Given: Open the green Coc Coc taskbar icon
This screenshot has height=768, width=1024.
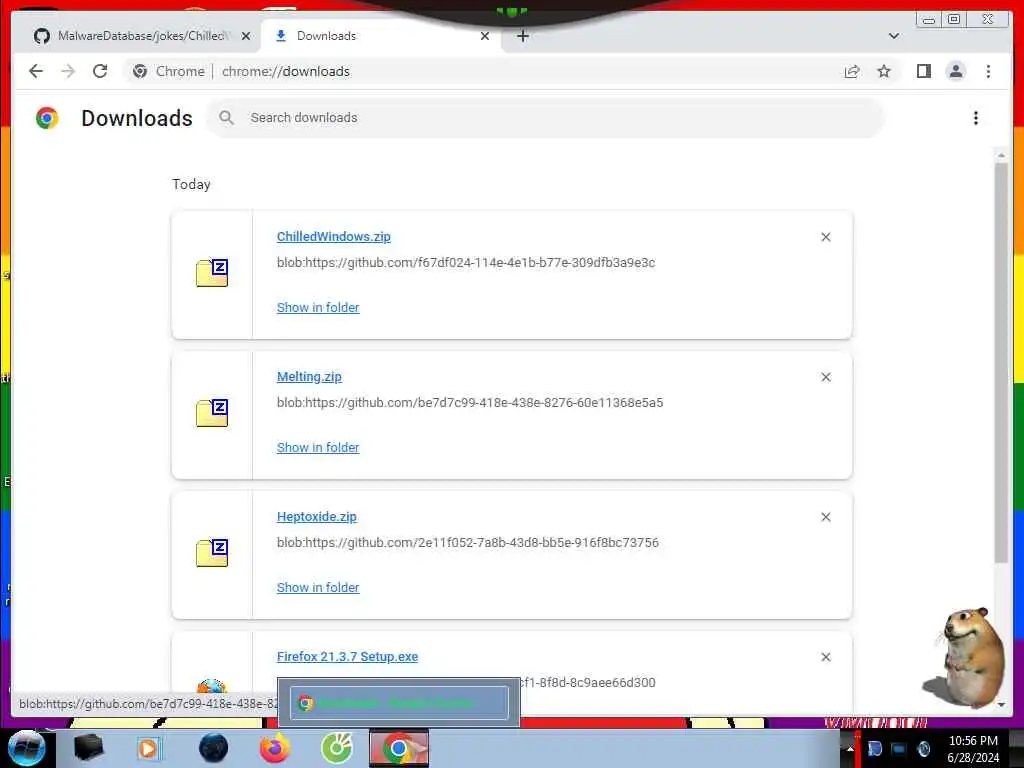Looking at the screenshot, I should pos(337,748).
